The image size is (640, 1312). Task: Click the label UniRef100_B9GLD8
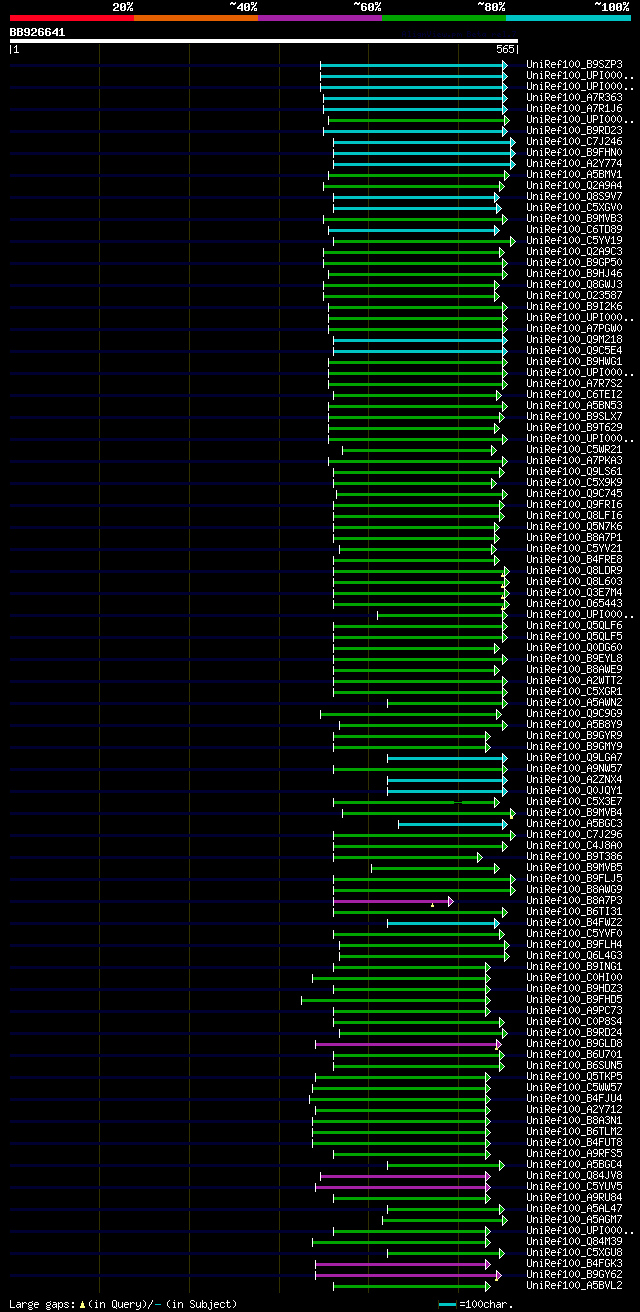[574, 1044]
